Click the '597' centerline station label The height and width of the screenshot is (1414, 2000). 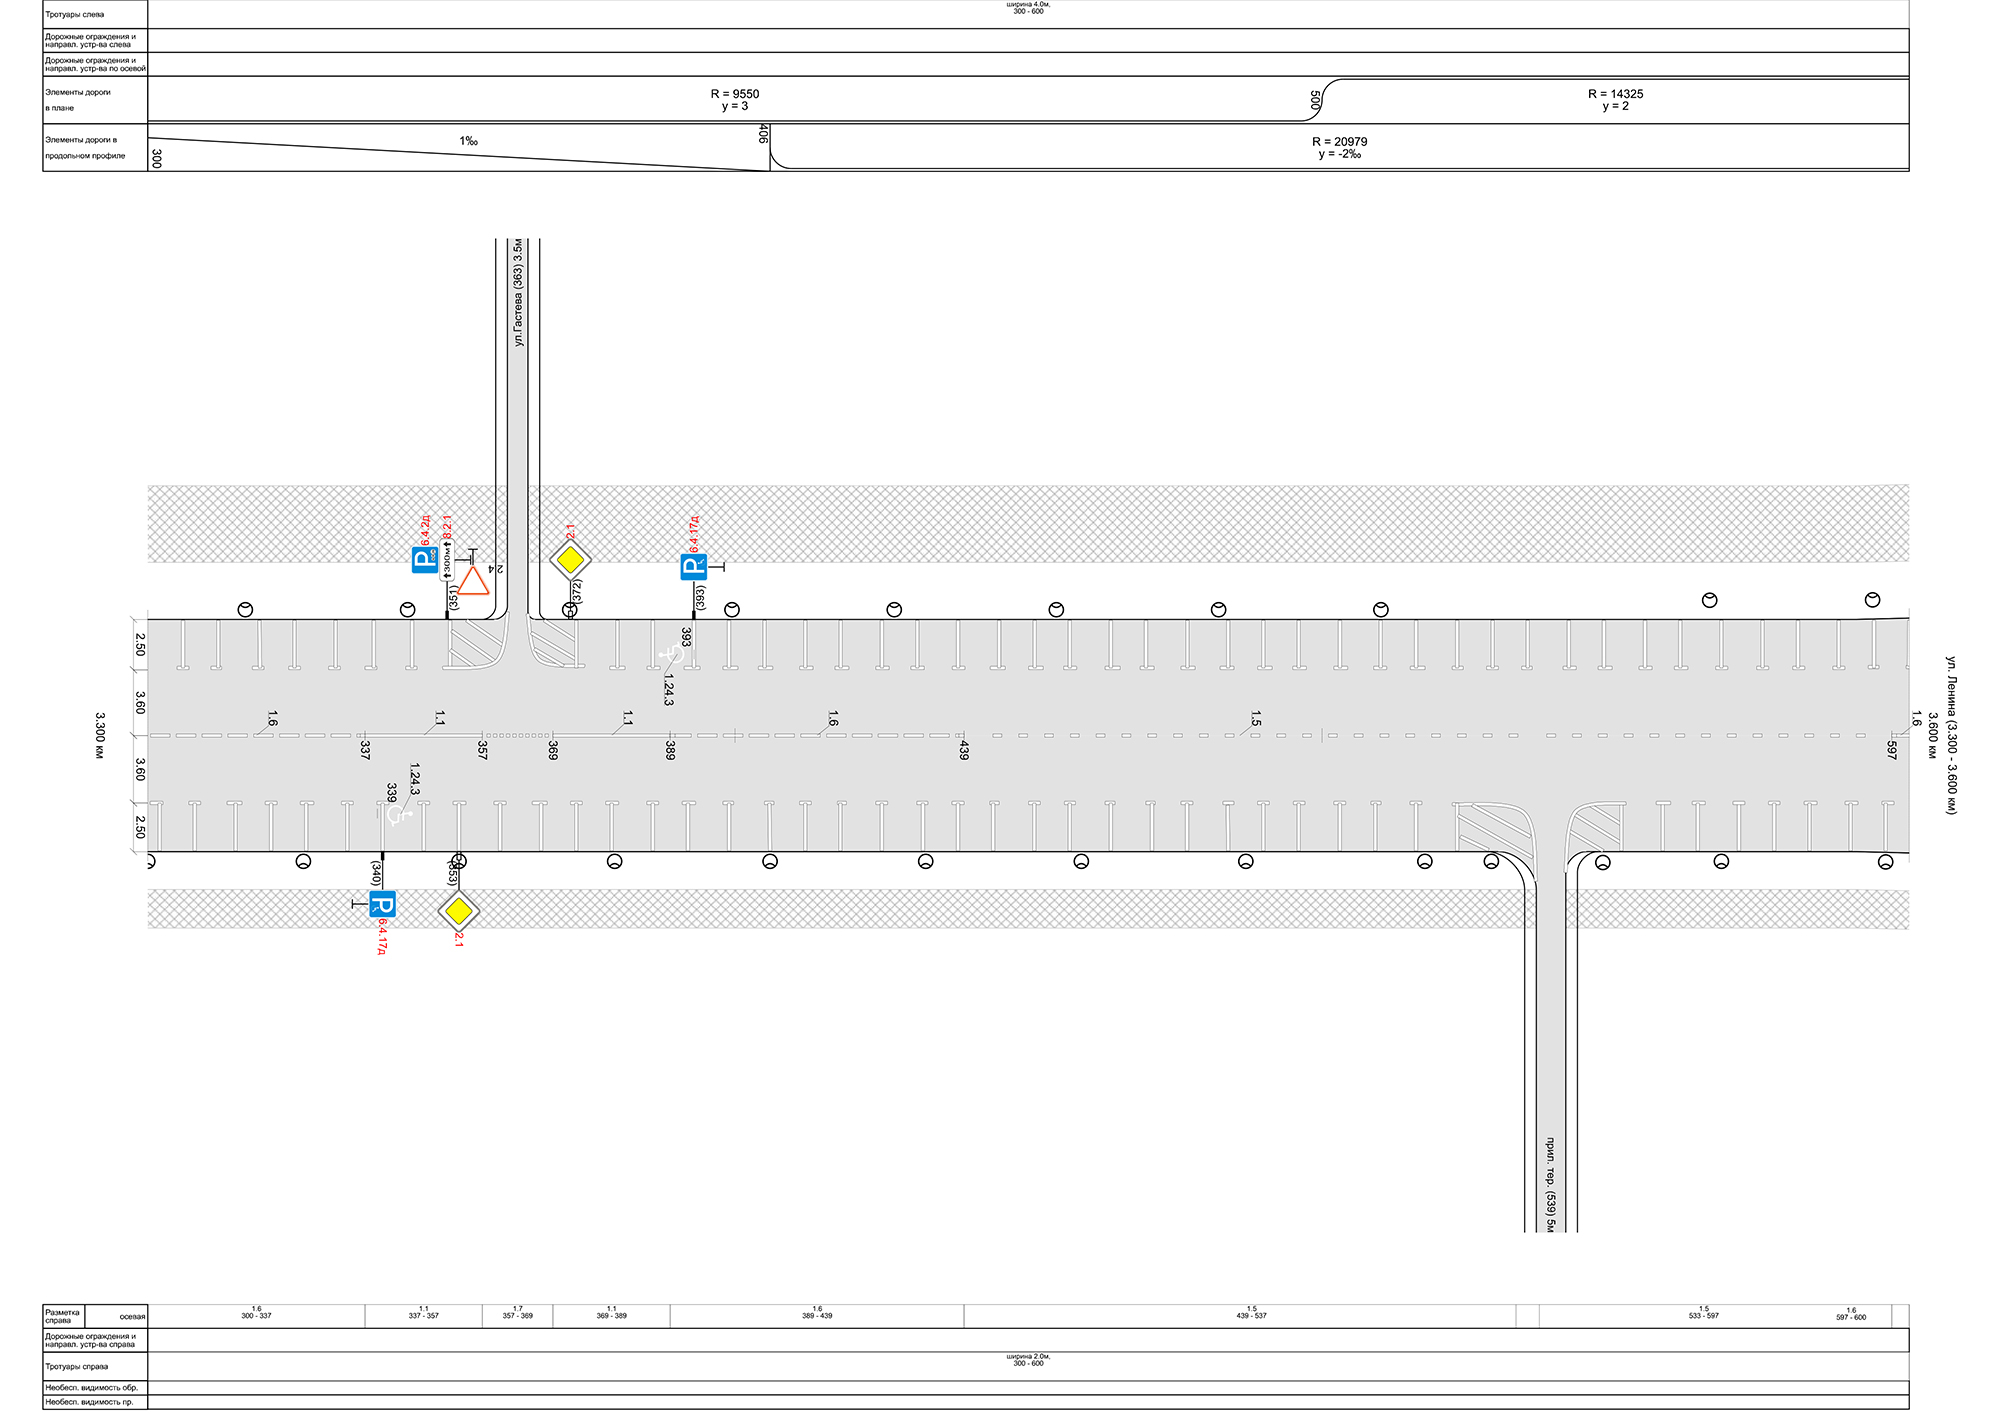click(1891, 750)
